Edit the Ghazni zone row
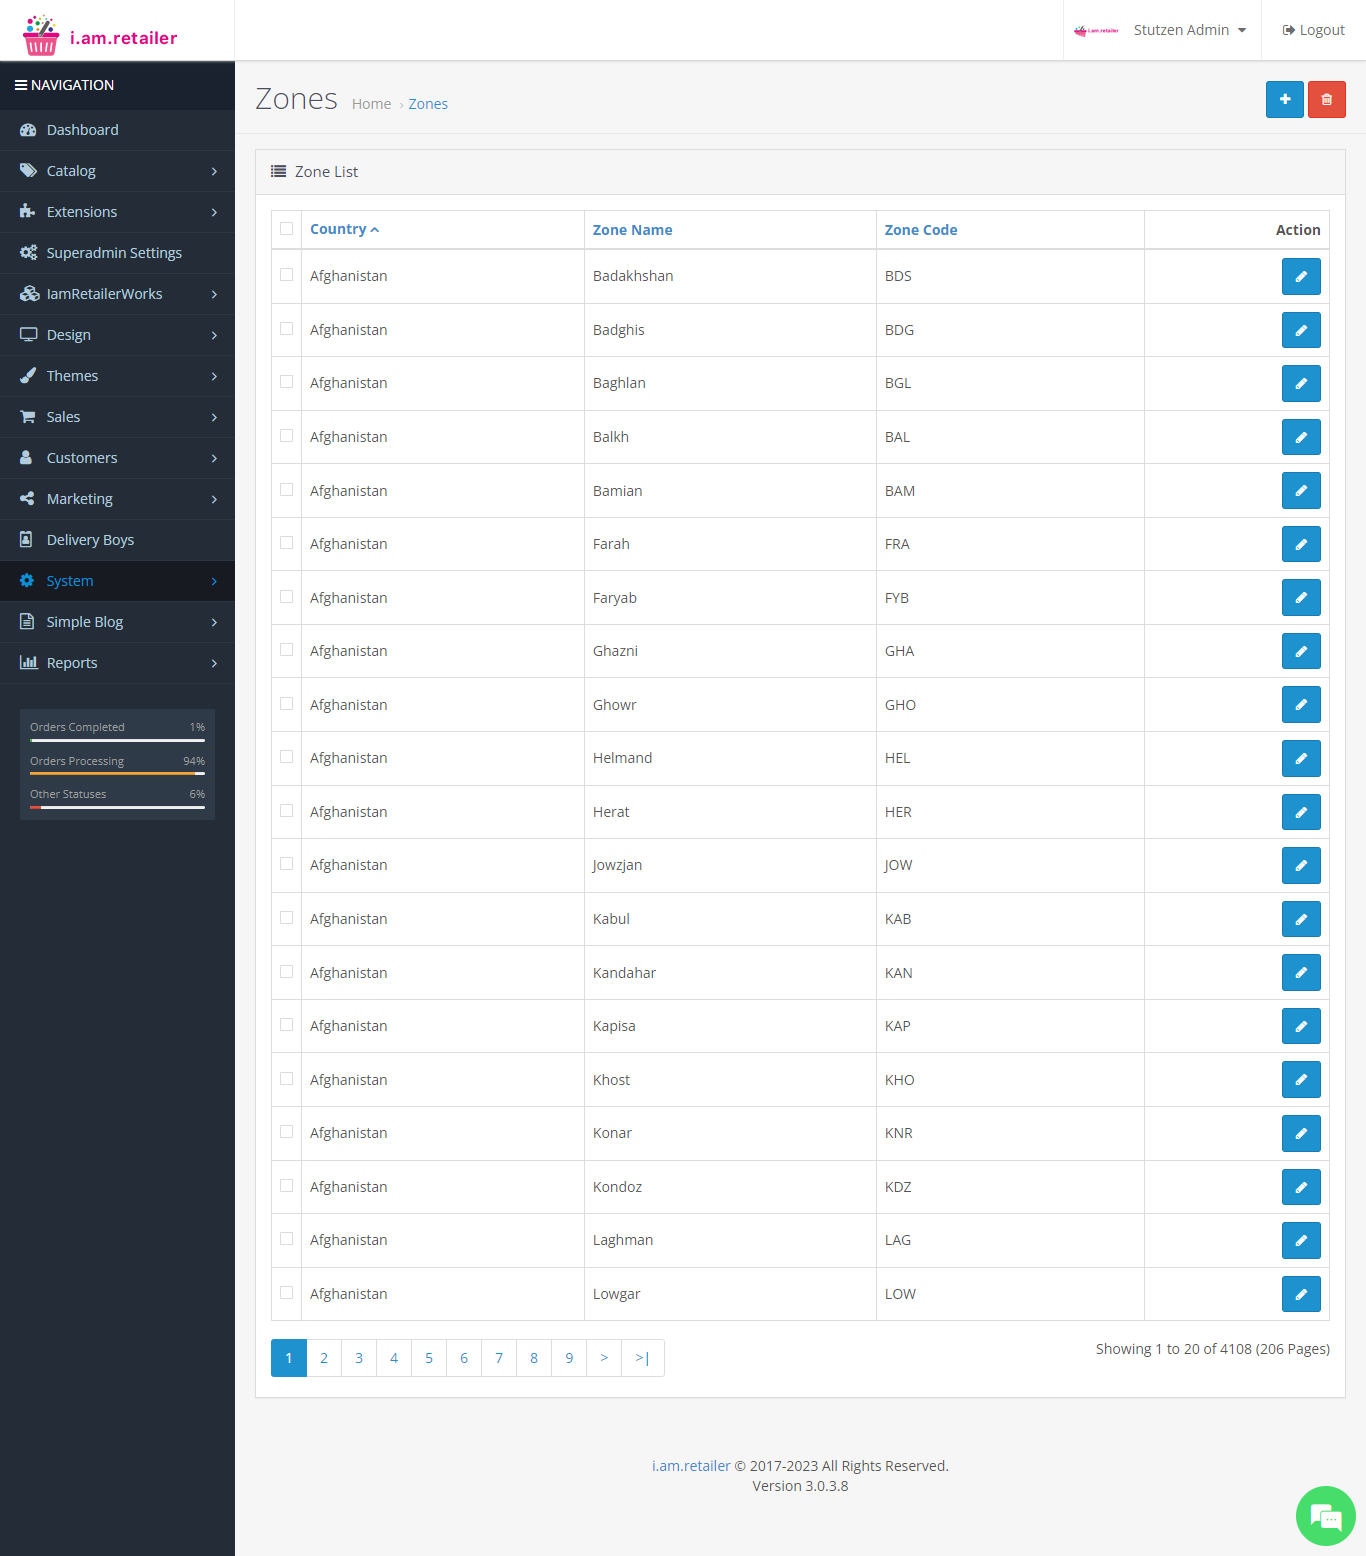This screenshot has height=1556, width=1366. [x=1301, y=651]
